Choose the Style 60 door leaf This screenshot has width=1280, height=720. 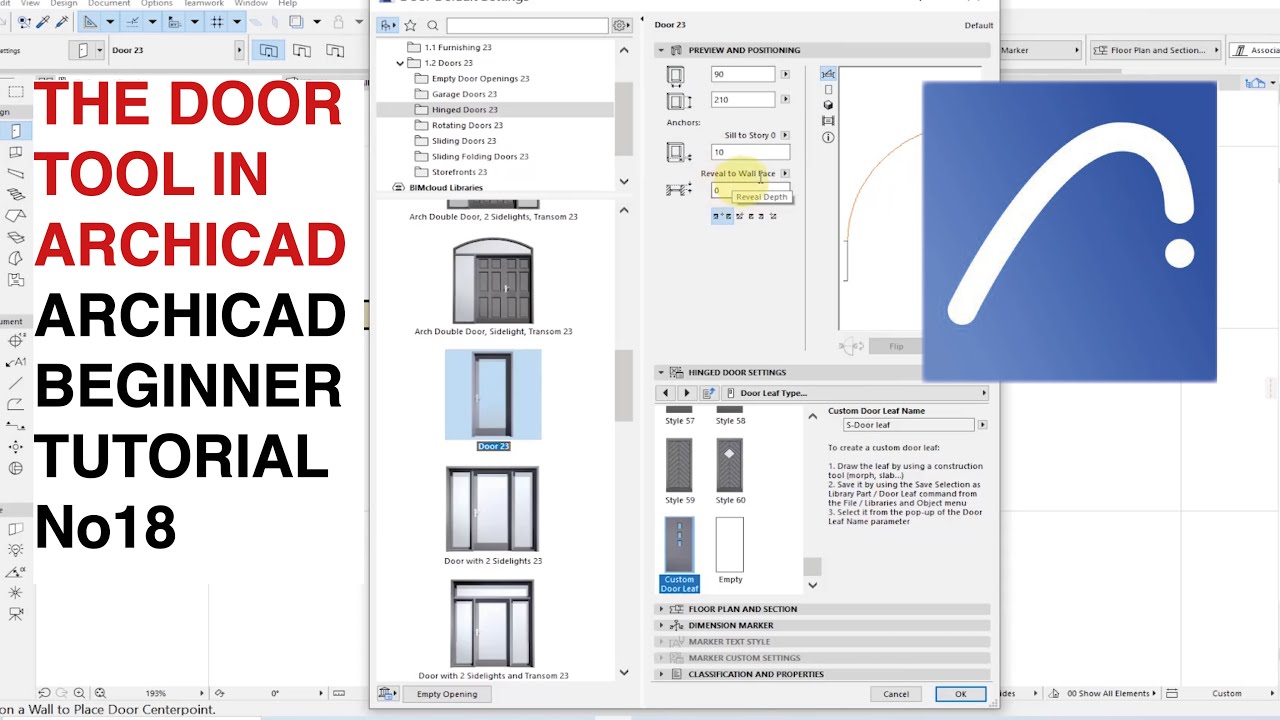[x=730, y=470]
